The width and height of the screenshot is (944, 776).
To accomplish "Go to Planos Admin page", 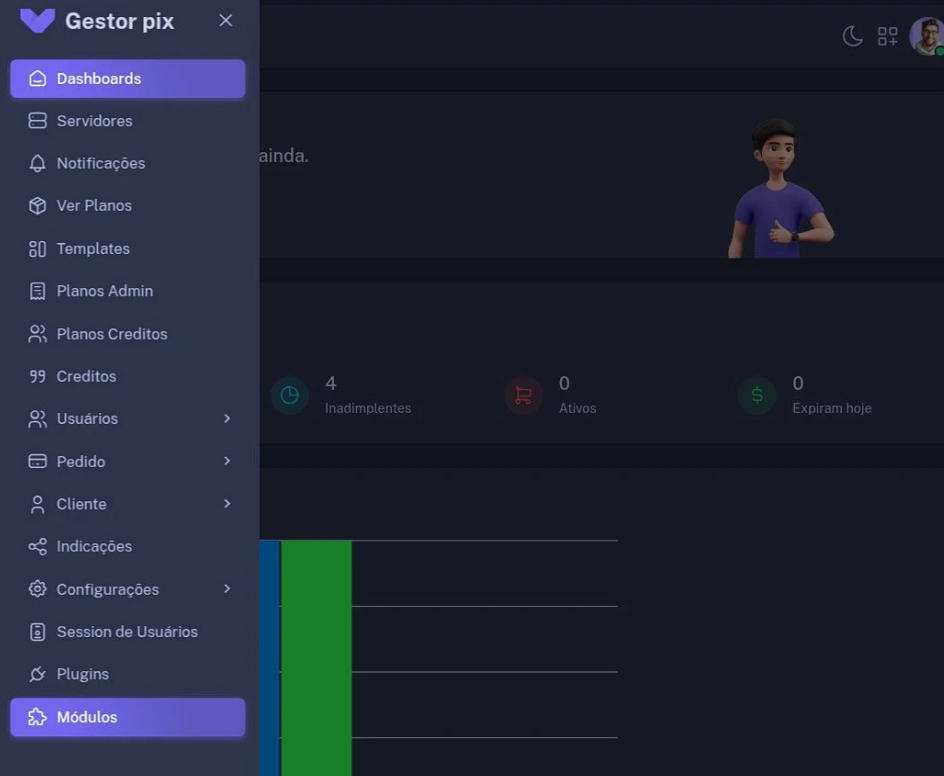I will click(104, 291).
